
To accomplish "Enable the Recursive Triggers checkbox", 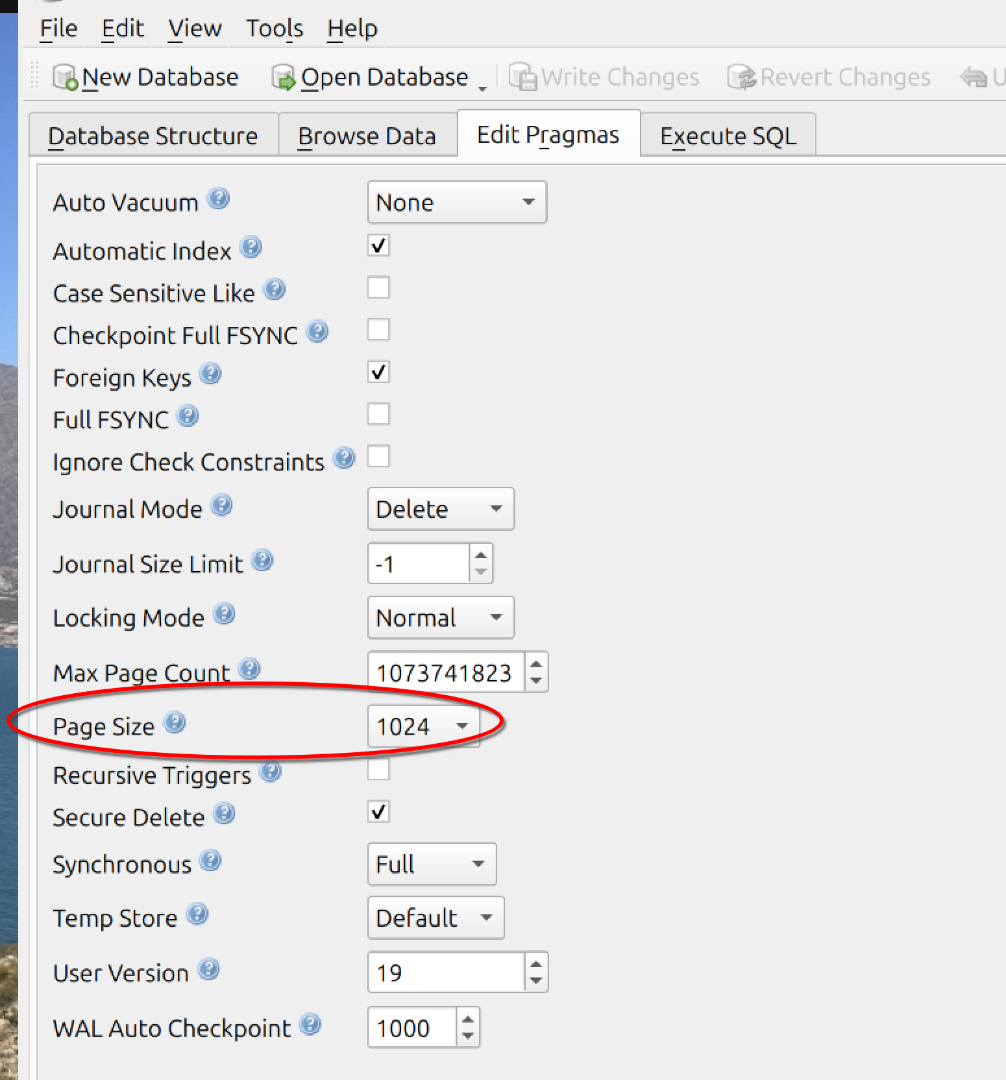I will point(378,770).
